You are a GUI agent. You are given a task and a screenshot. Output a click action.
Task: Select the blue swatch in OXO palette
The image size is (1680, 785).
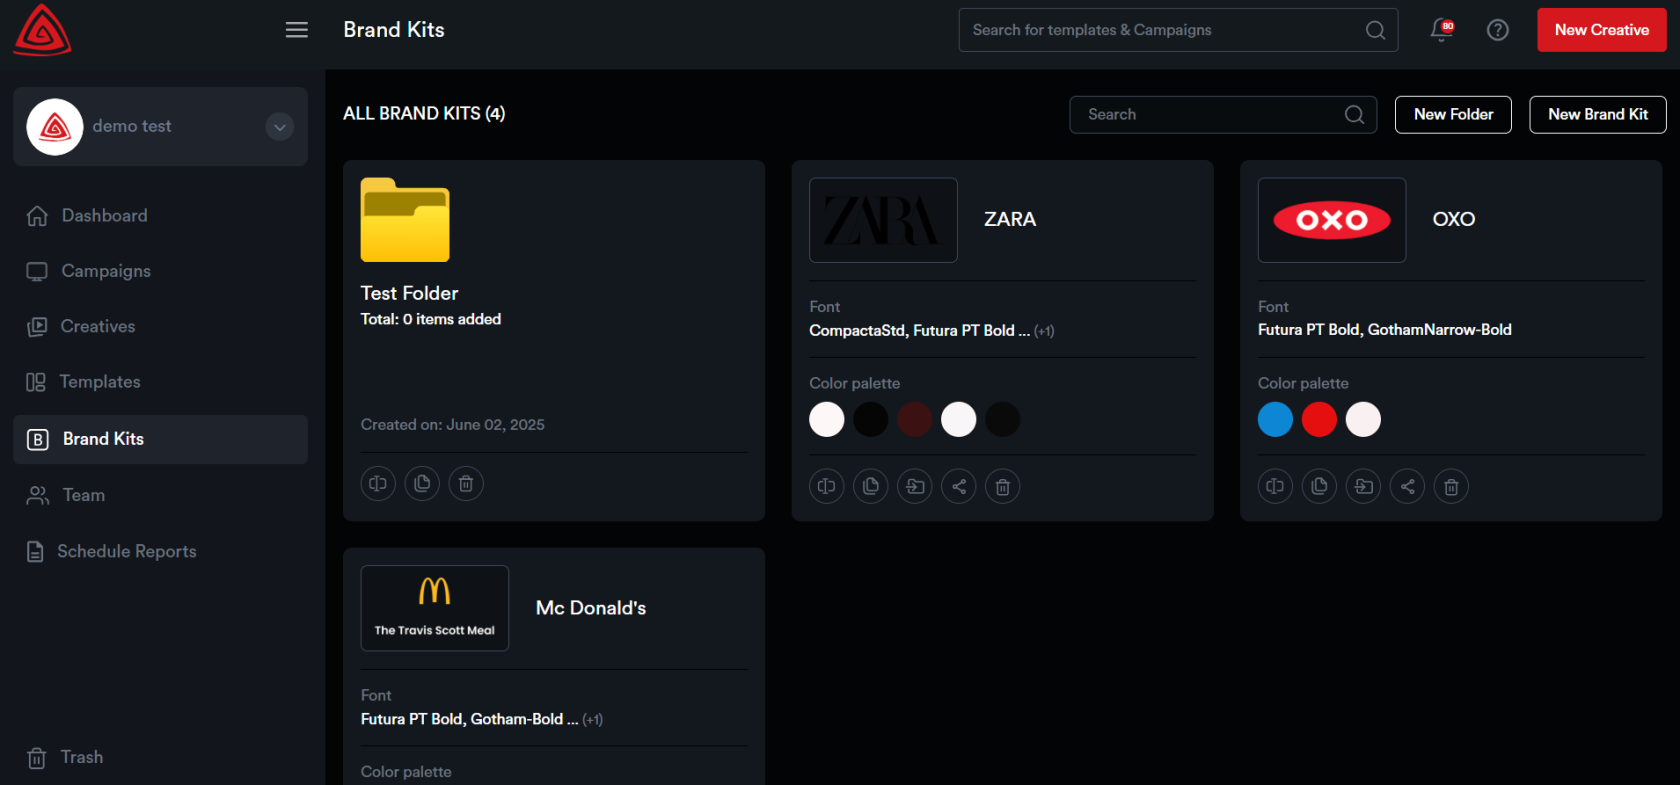[1275, 420]
